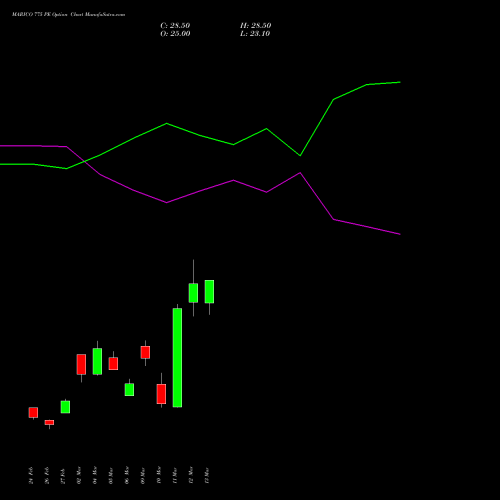The height and width of the screenshot is (500, 500).
Task: Click the 10 Mar date label
Action: coord(159,475)
